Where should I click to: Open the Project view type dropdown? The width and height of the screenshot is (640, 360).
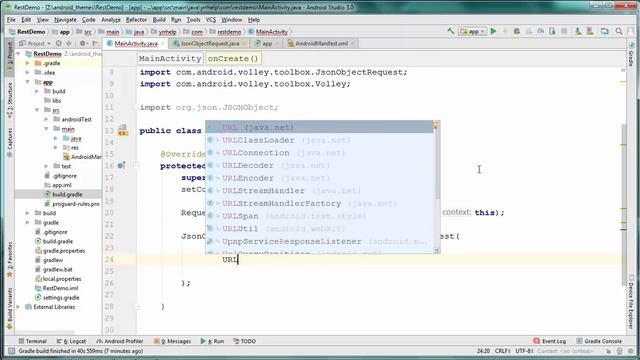pos(35,43)
